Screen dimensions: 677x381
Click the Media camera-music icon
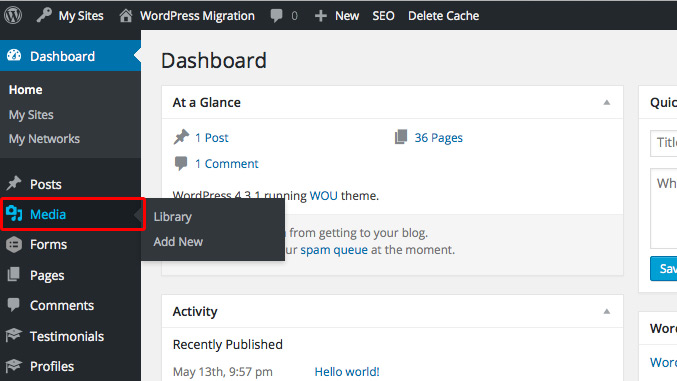pyautogui.click(x=14, y=213)
